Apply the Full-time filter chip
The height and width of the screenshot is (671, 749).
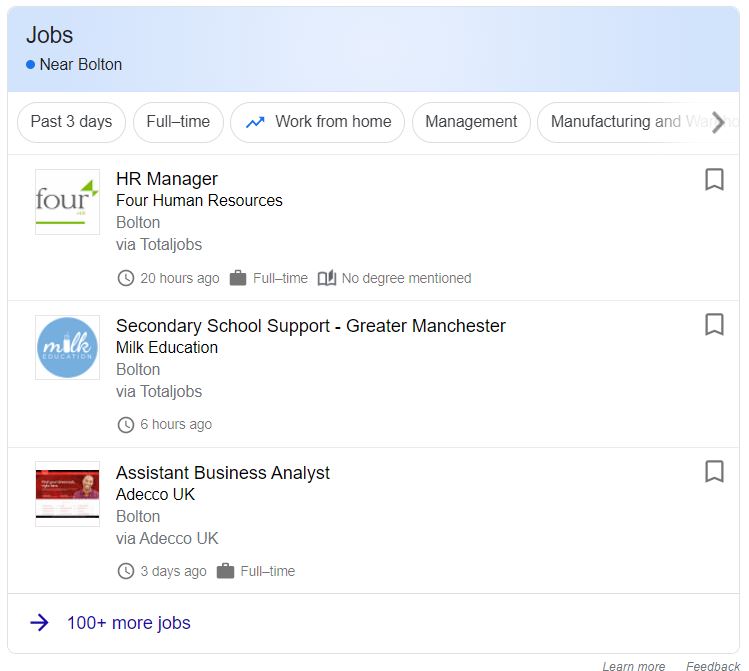[178, 122]
